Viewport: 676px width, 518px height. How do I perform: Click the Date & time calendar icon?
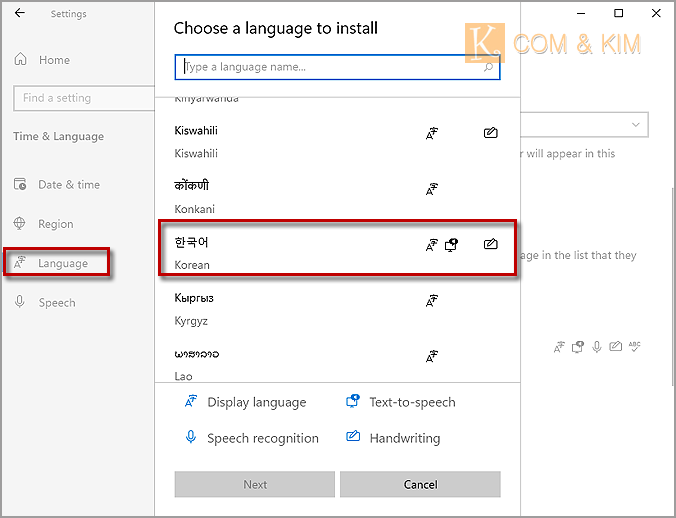tap(20, 184)
